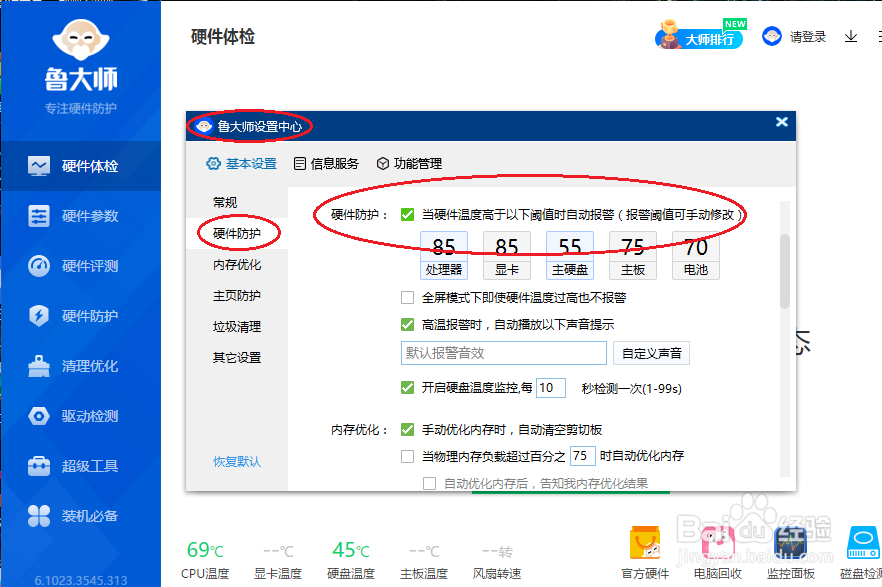Switch to 信息服务 tab
The height and width of the screenshot is (587, 882).
pos(326,164)
